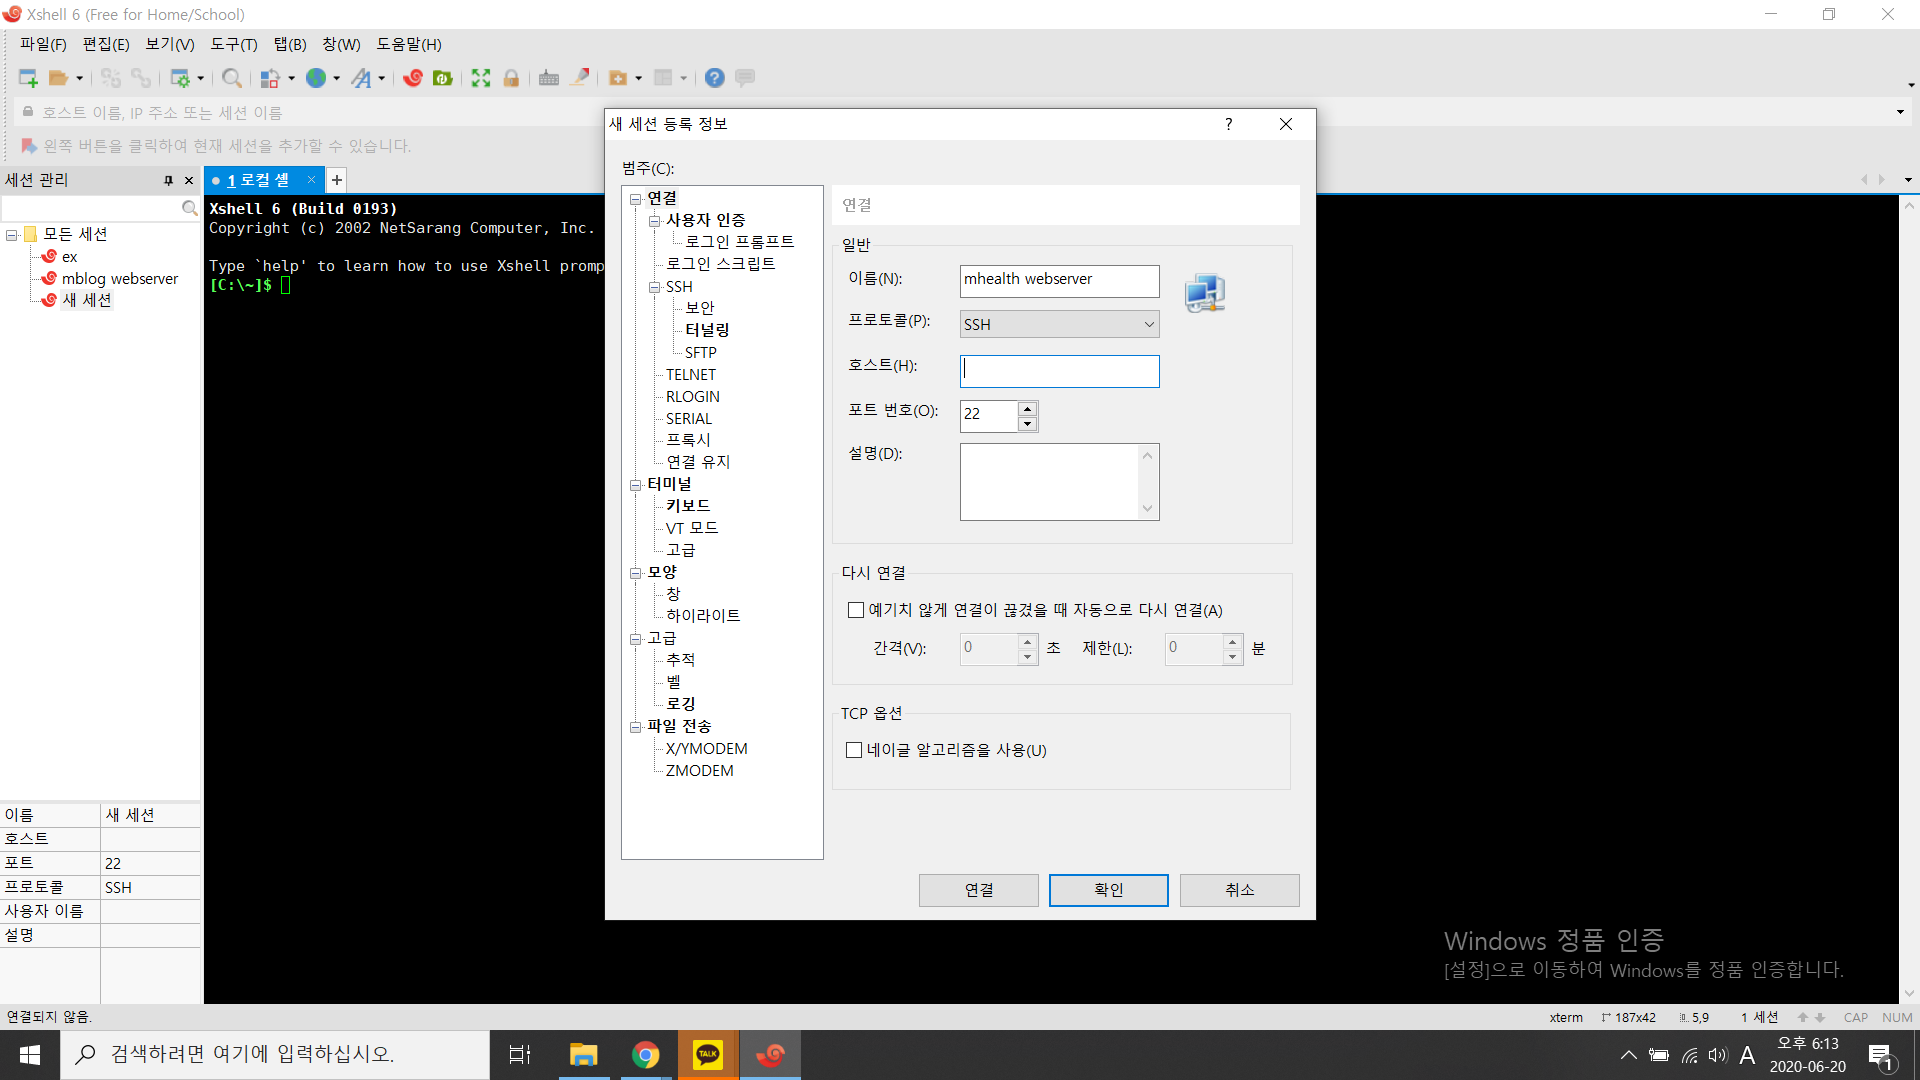The height and width of the screenshot is (1080, 1920).
Task: Click the Open Session folder icon
Action: pos(58,78)
